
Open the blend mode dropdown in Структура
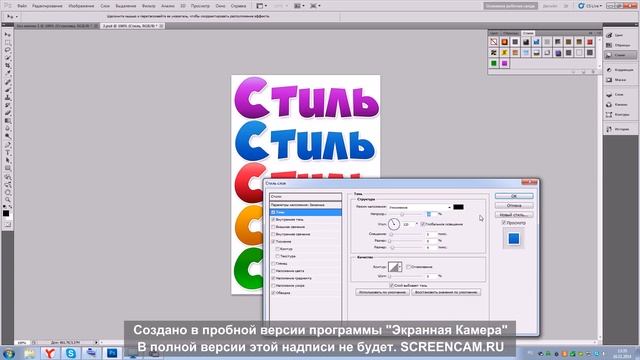(x=420, y=207)
